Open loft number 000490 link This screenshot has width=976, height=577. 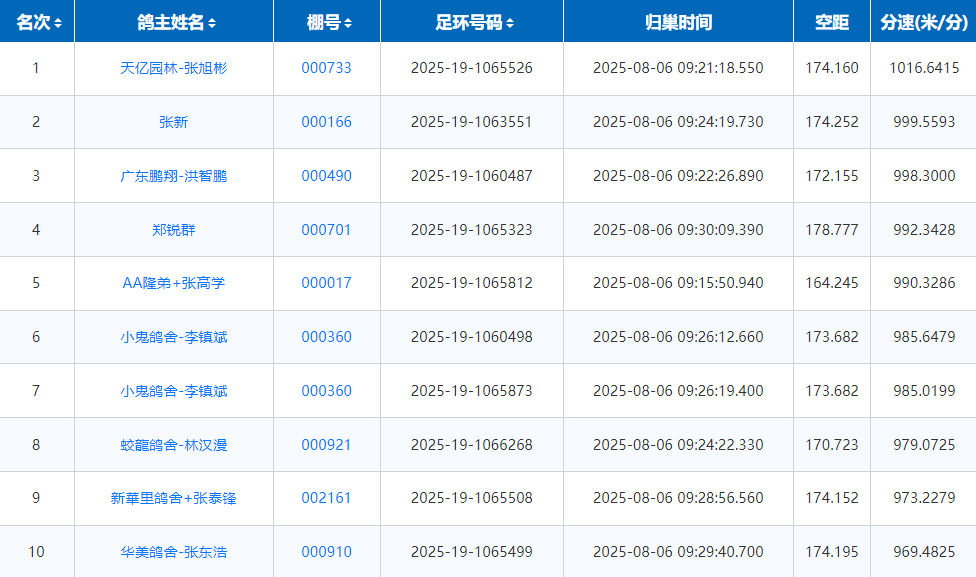[326, 176]
